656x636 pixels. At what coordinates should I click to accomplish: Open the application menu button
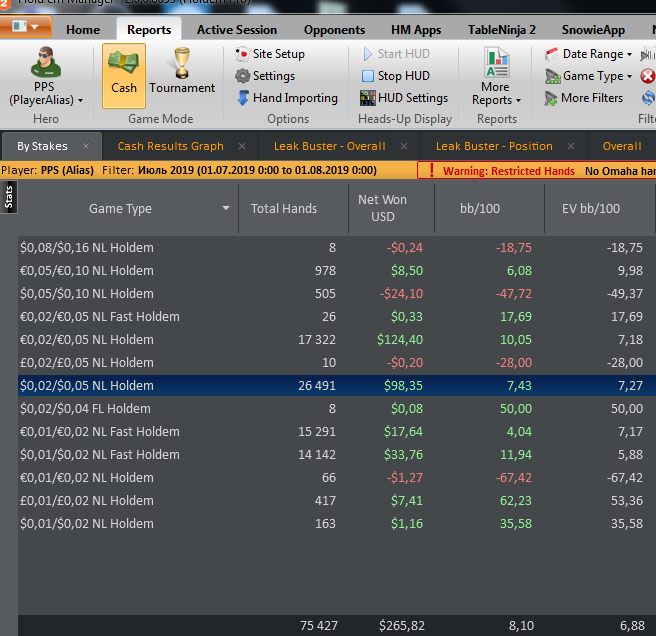point(26,27)
